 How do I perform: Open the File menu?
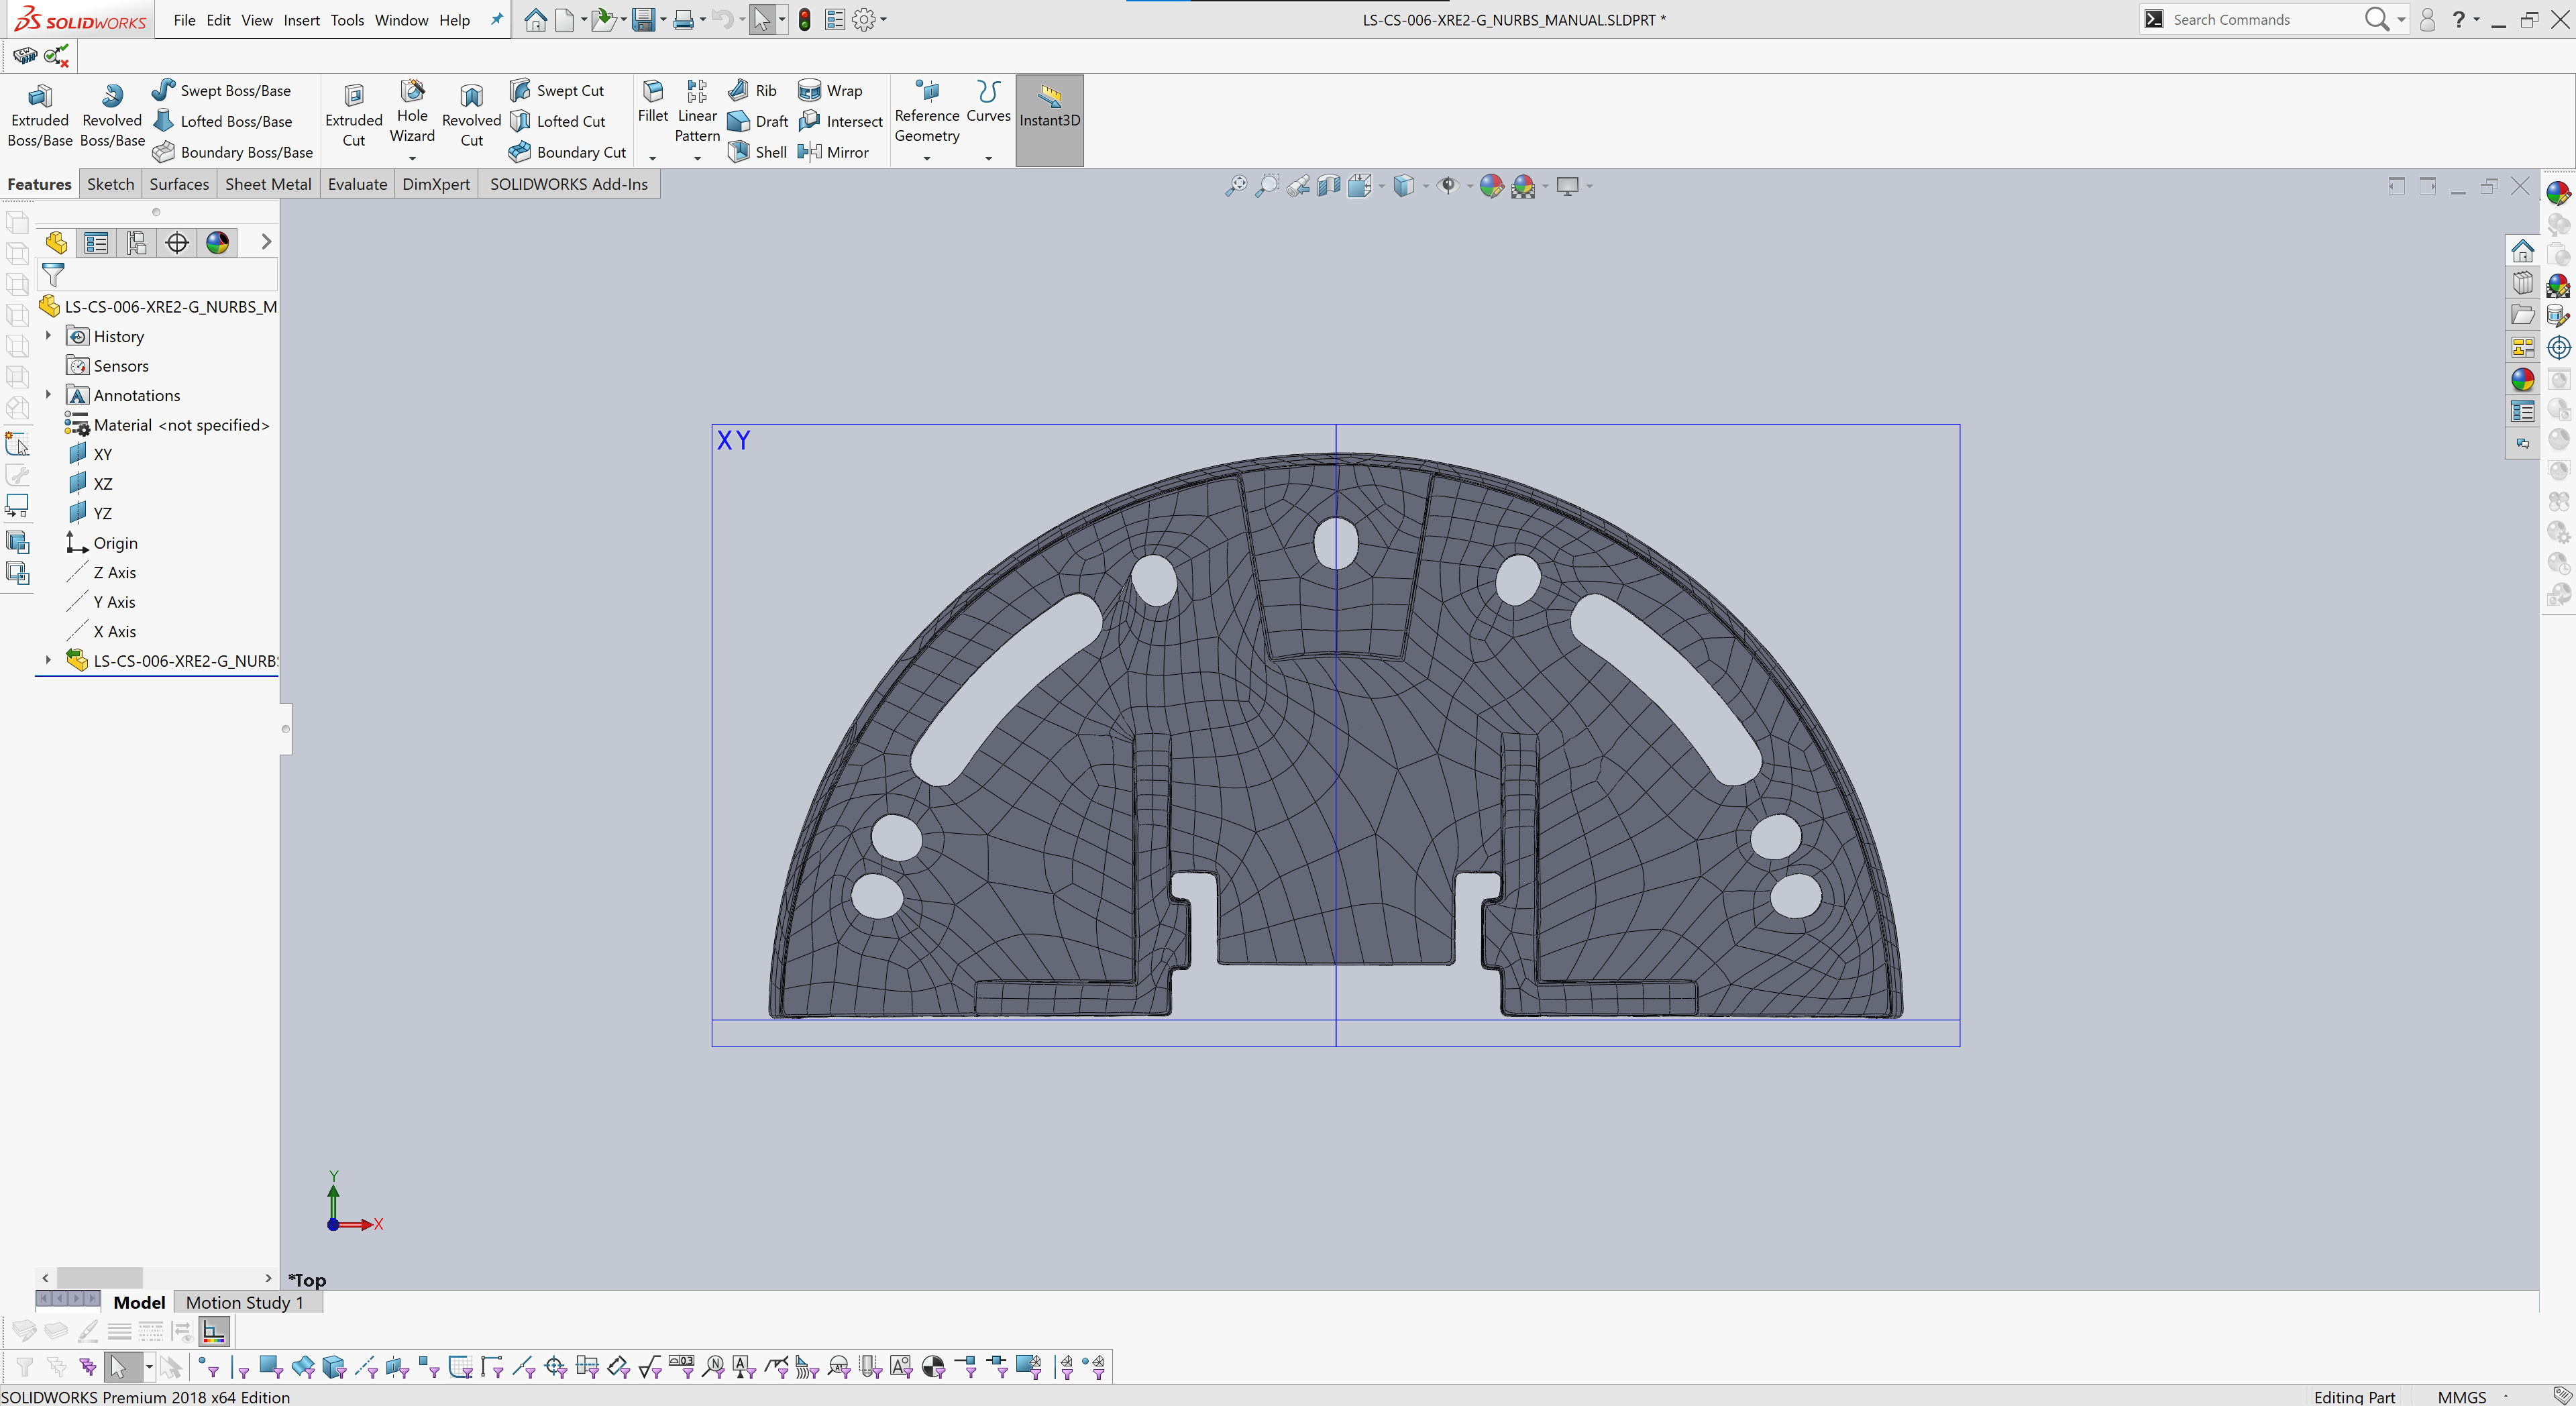[184, 20]
